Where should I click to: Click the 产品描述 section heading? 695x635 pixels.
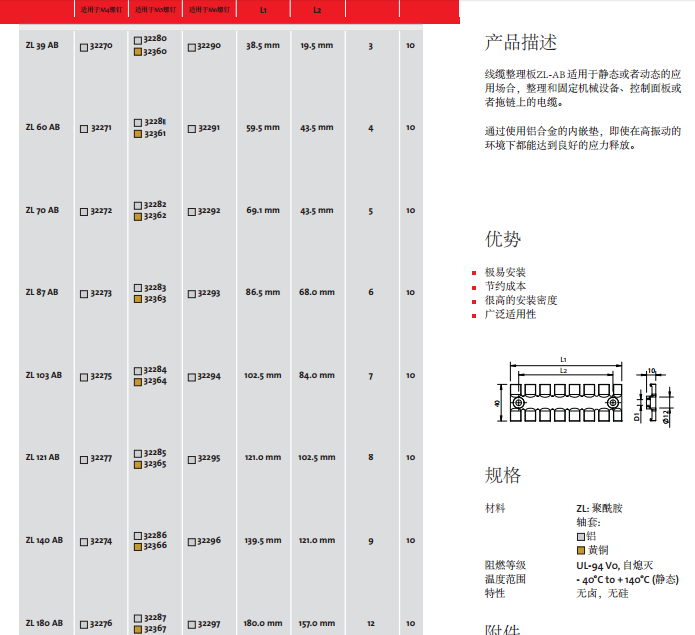(520, 43)
